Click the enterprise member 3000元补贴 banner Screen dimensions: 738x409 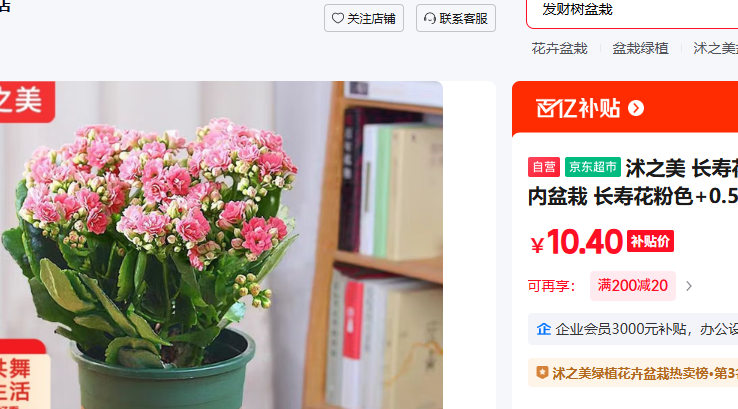coord(633,329)
